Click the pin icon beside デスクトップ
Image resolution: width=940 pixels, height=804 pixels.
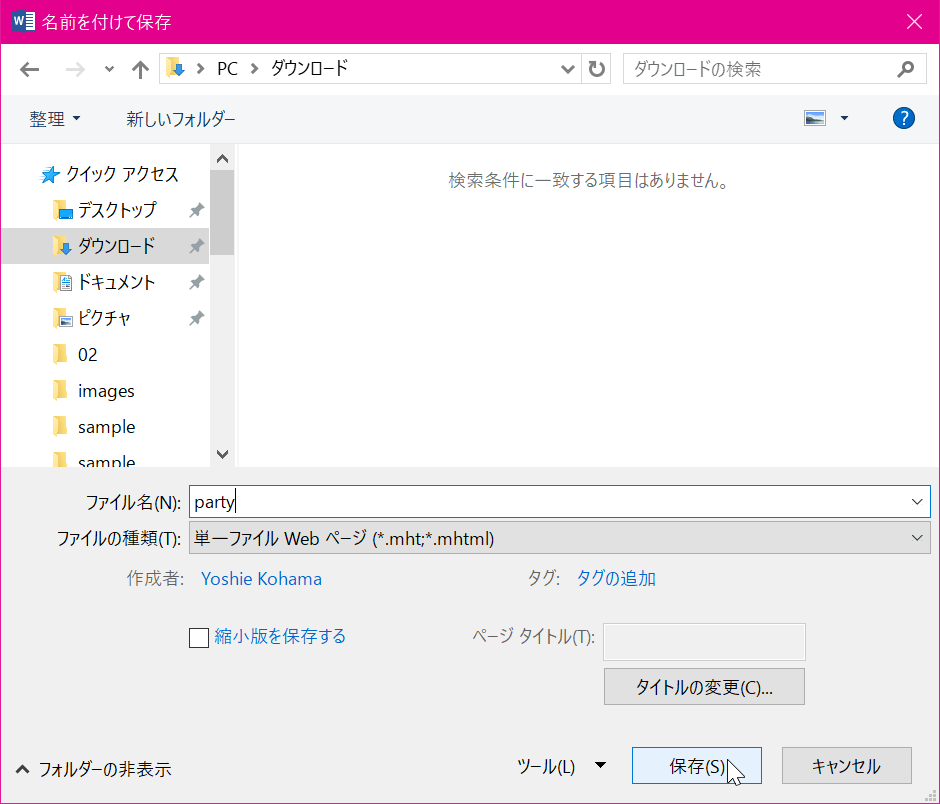197,210
